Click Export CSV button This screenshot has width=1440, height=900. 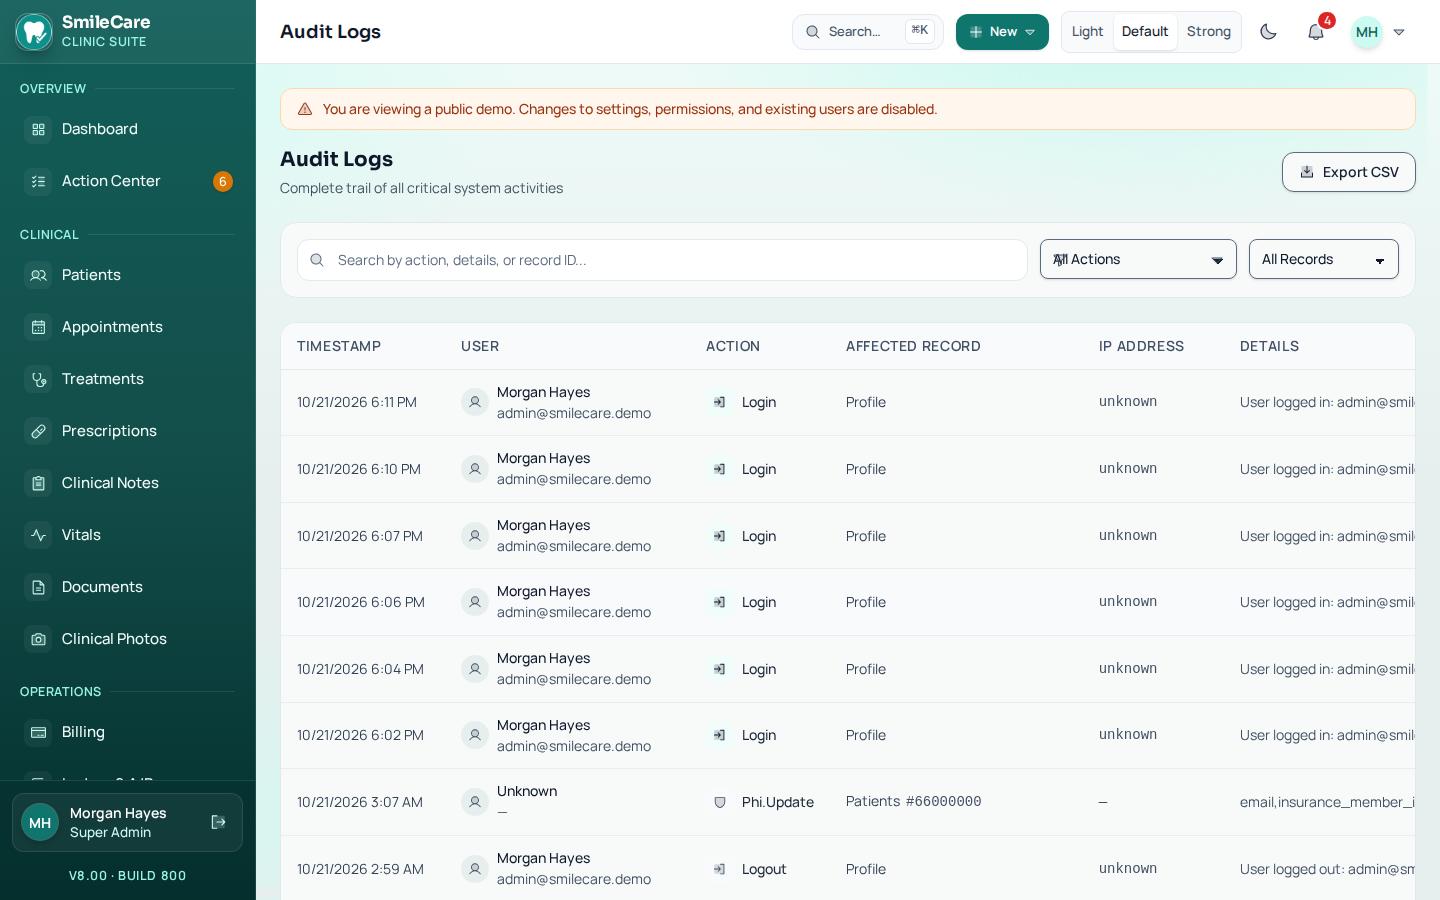(x=1348, y=172)
